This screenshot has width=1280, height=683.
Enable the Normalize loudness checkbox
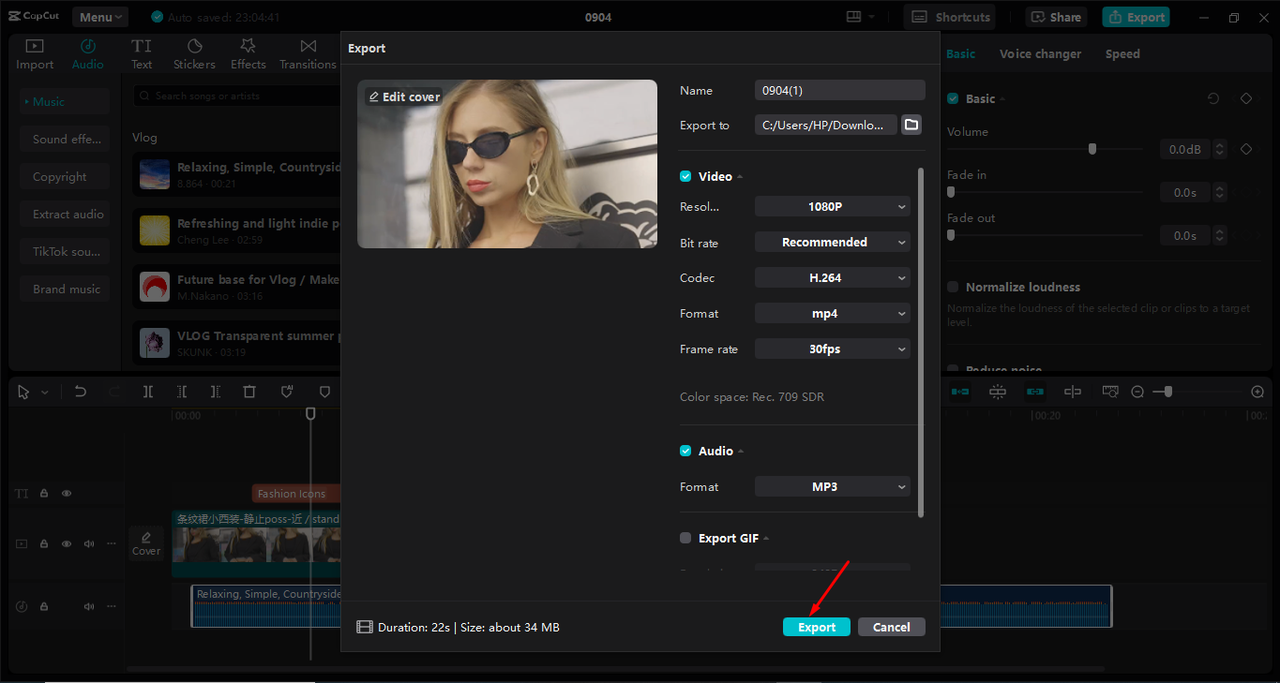[953, 287]
